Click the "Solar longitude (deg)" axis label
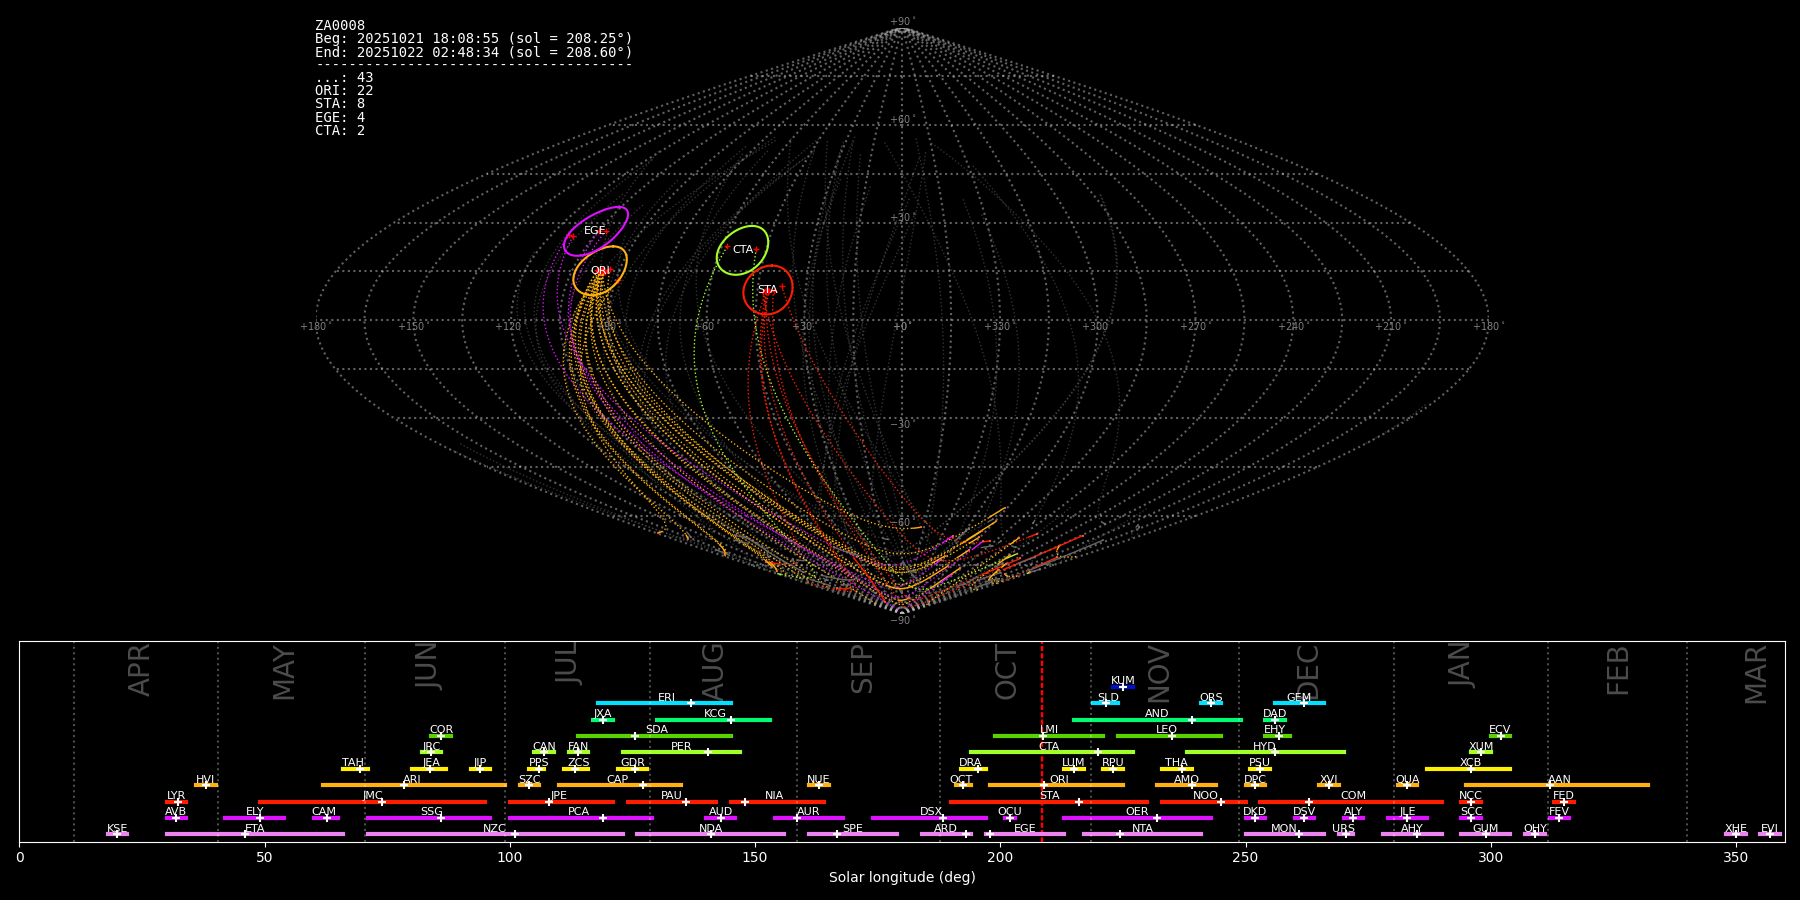Image resolution: width=1800 pixels, height=900 pixels. [902, 878]
